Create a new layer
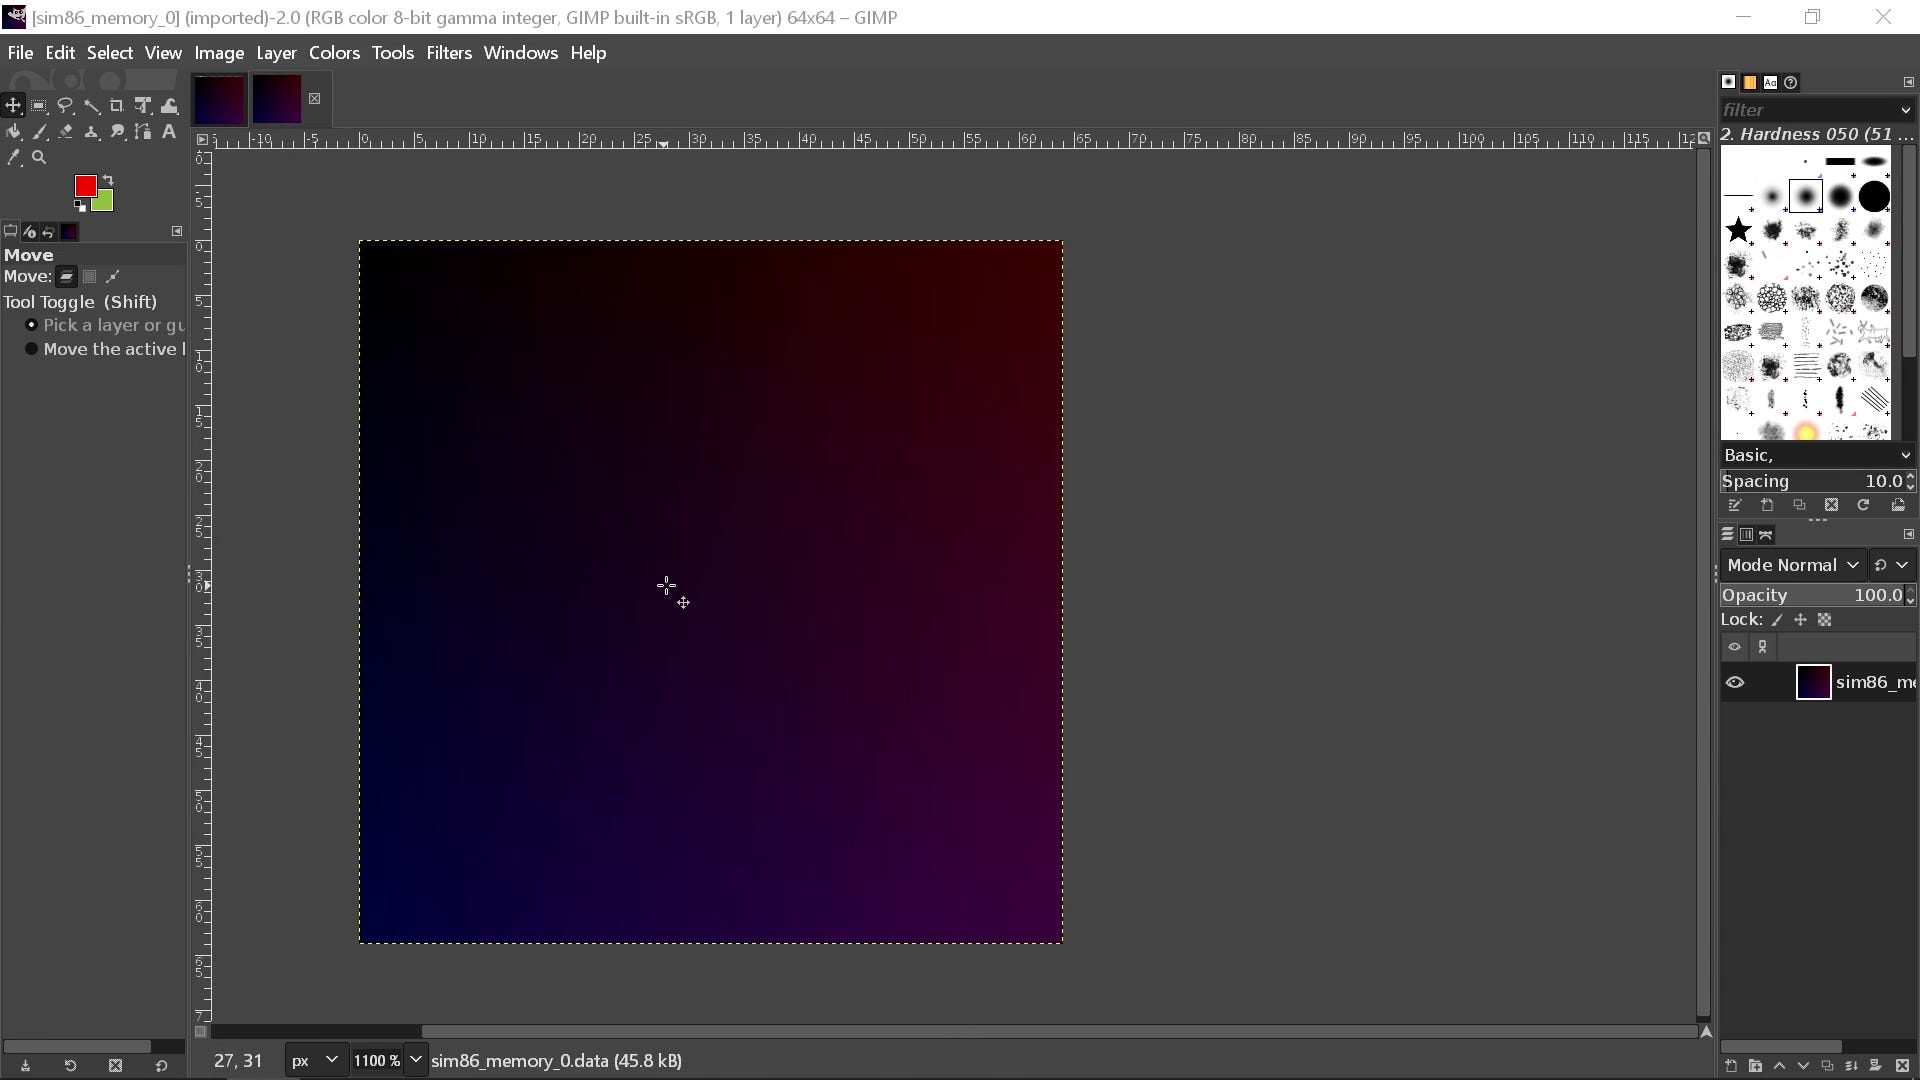Screen dimensions: 1920x1080 [1731, 1066]
